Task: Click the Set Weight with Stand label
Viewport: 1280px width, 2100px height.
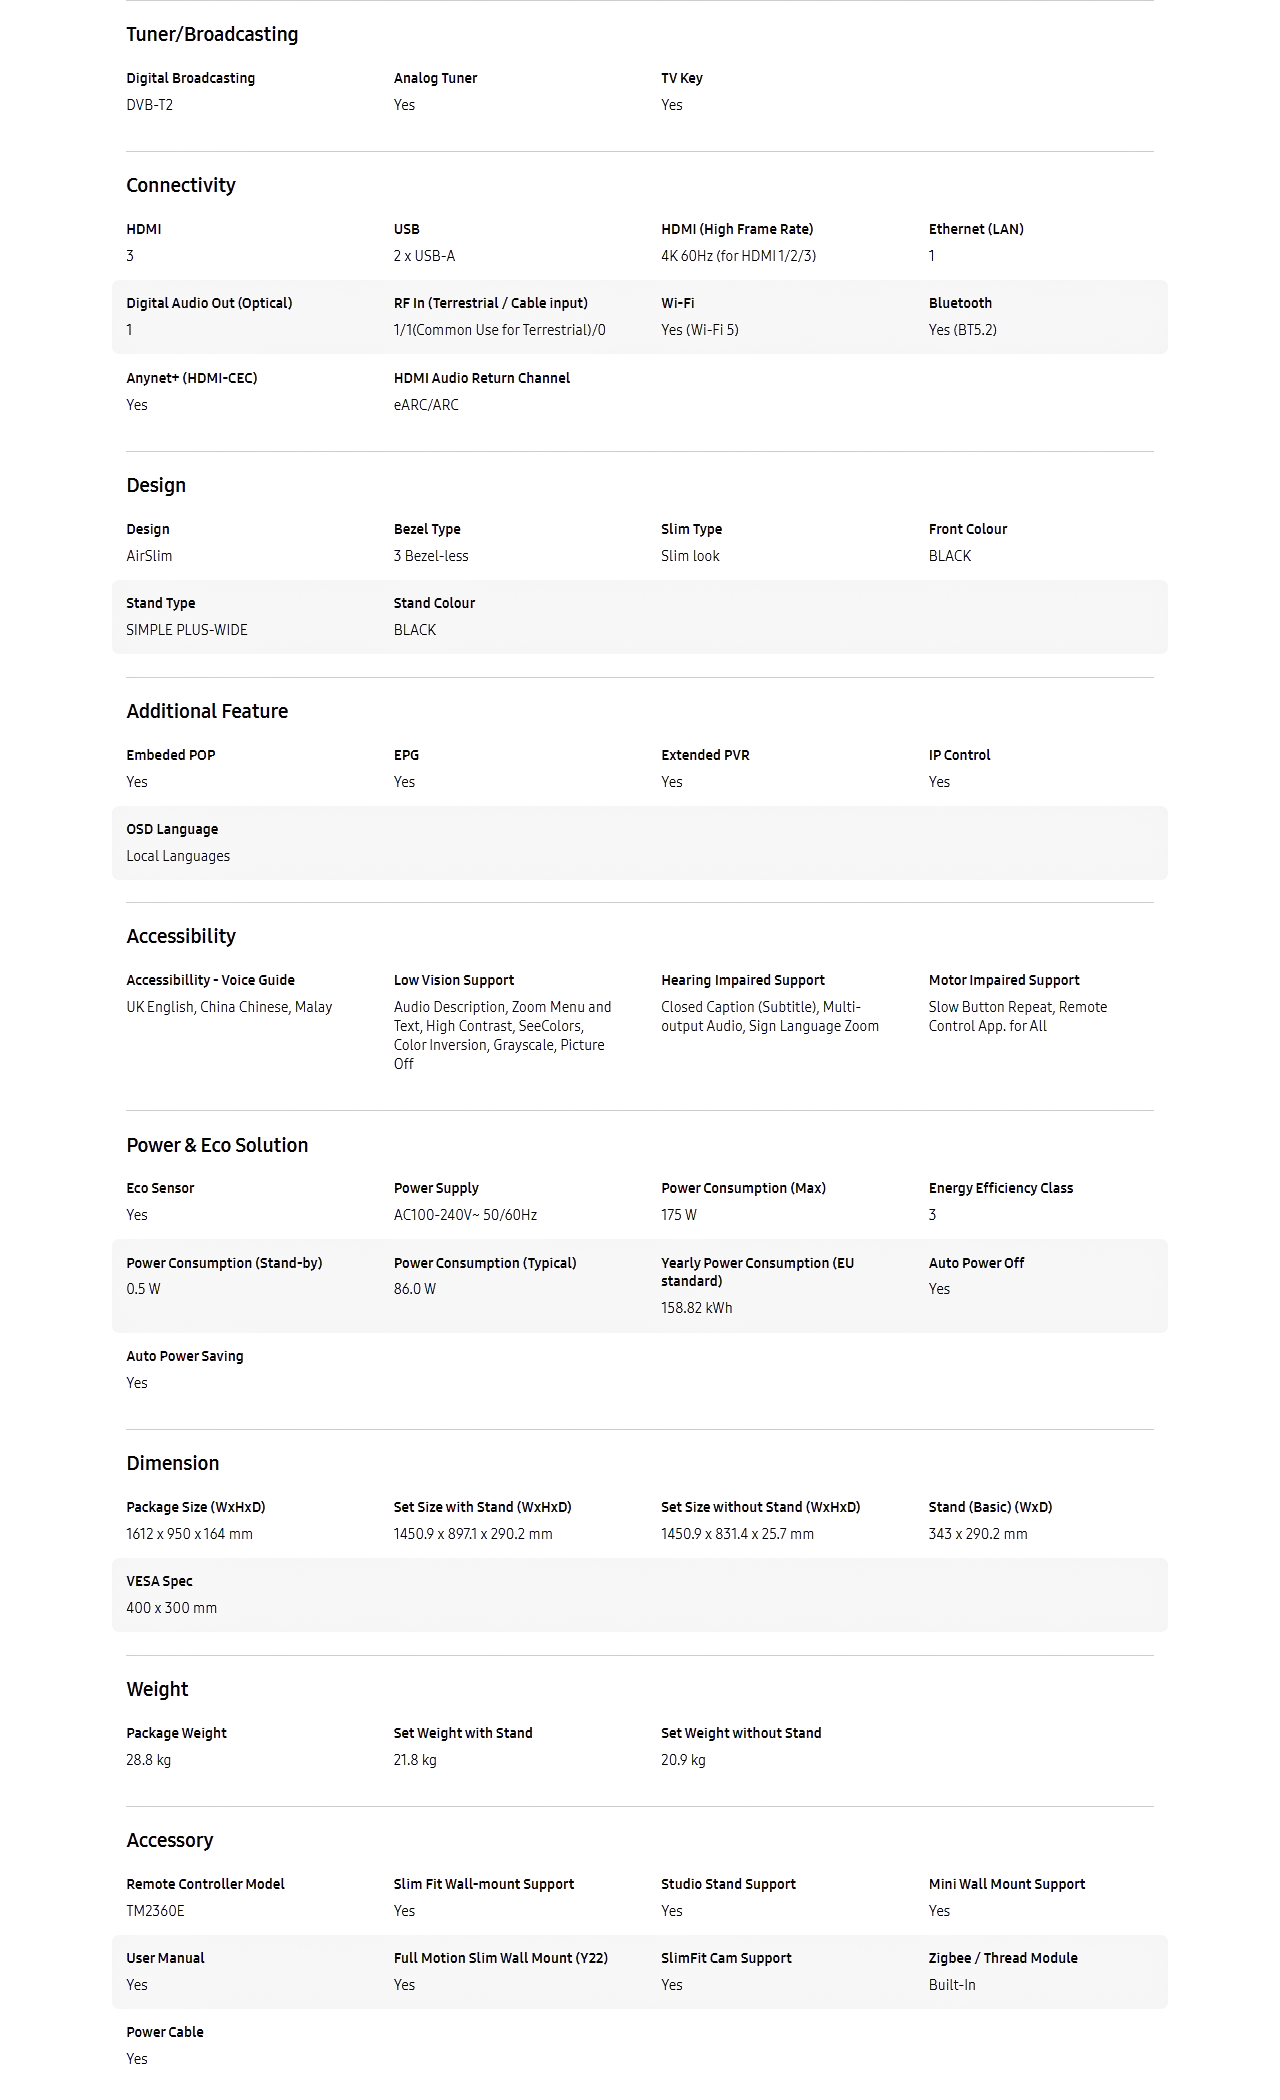Action: [463, 1733]
